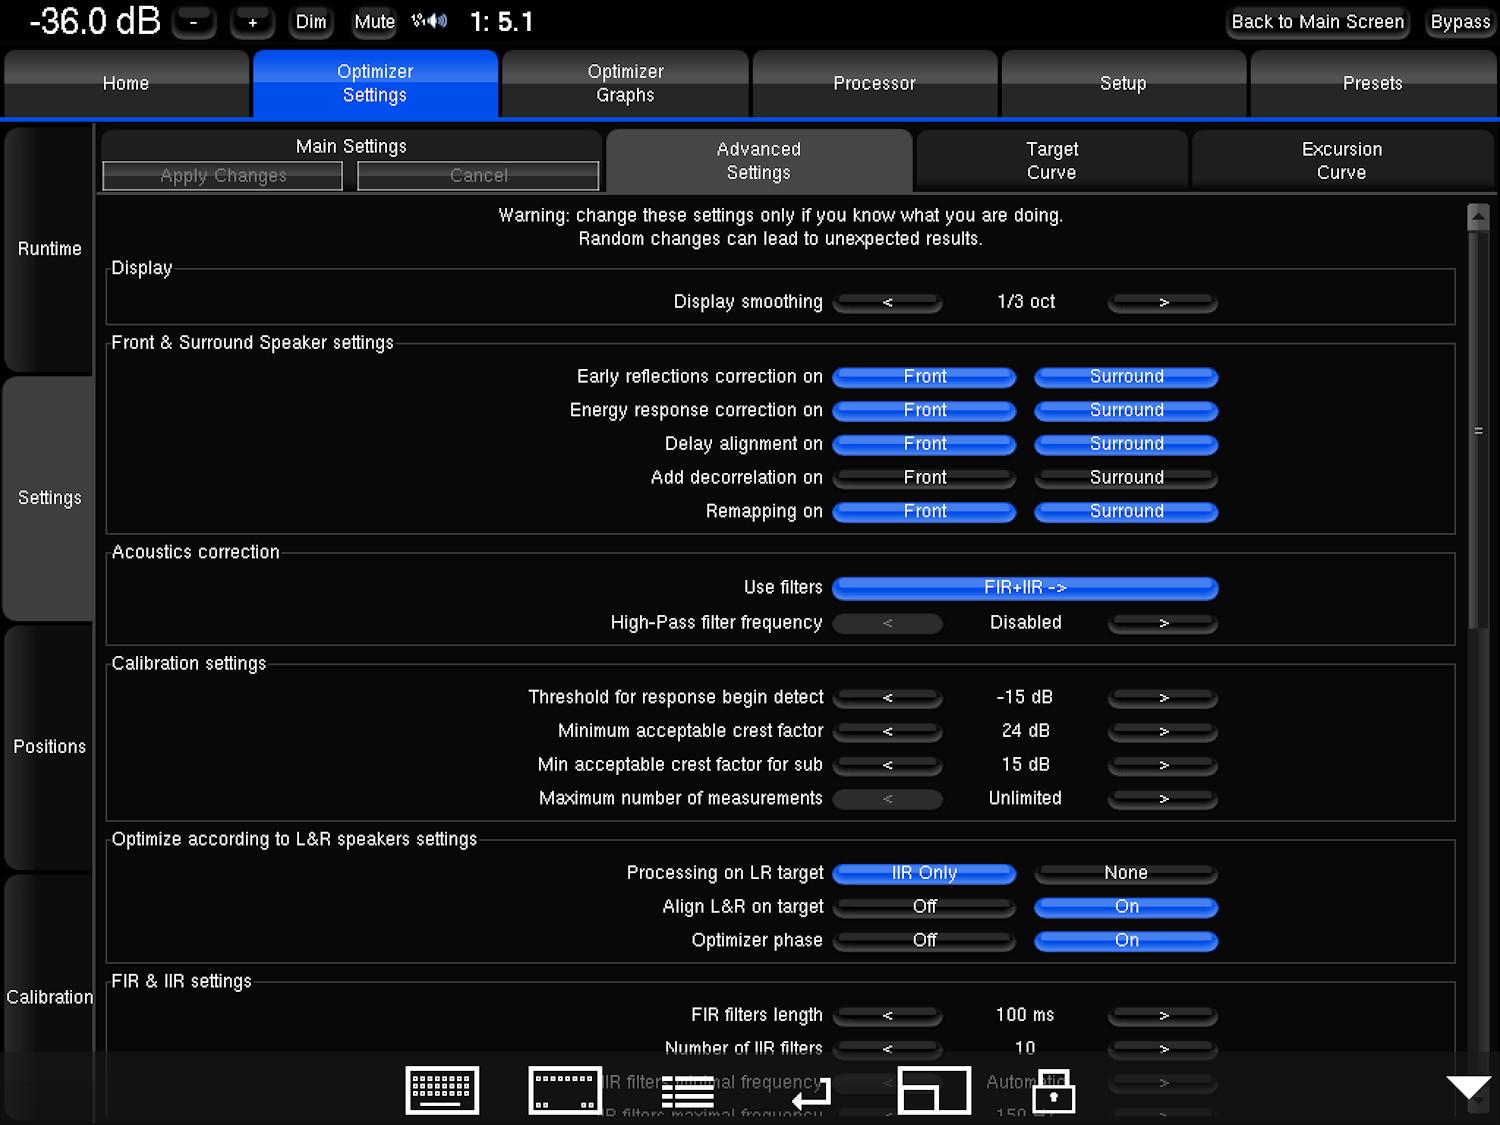The image size is (1500, 1125).
Task: Increase Display smoothing with right arrow
Action: point(1163,302)
